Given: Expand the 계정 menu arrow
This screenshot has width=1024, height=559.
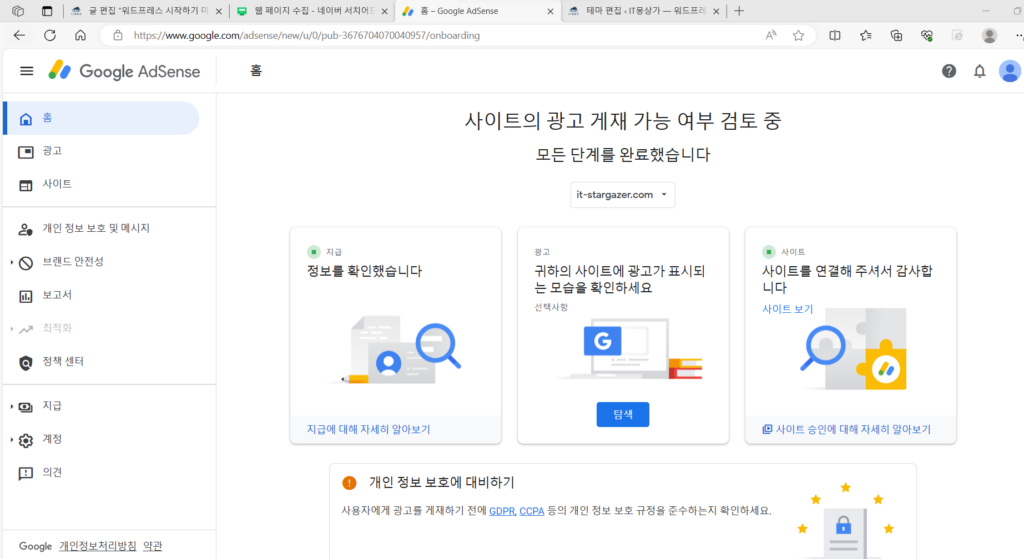Looking at the screenshot, I should click(x=12, y=440).
